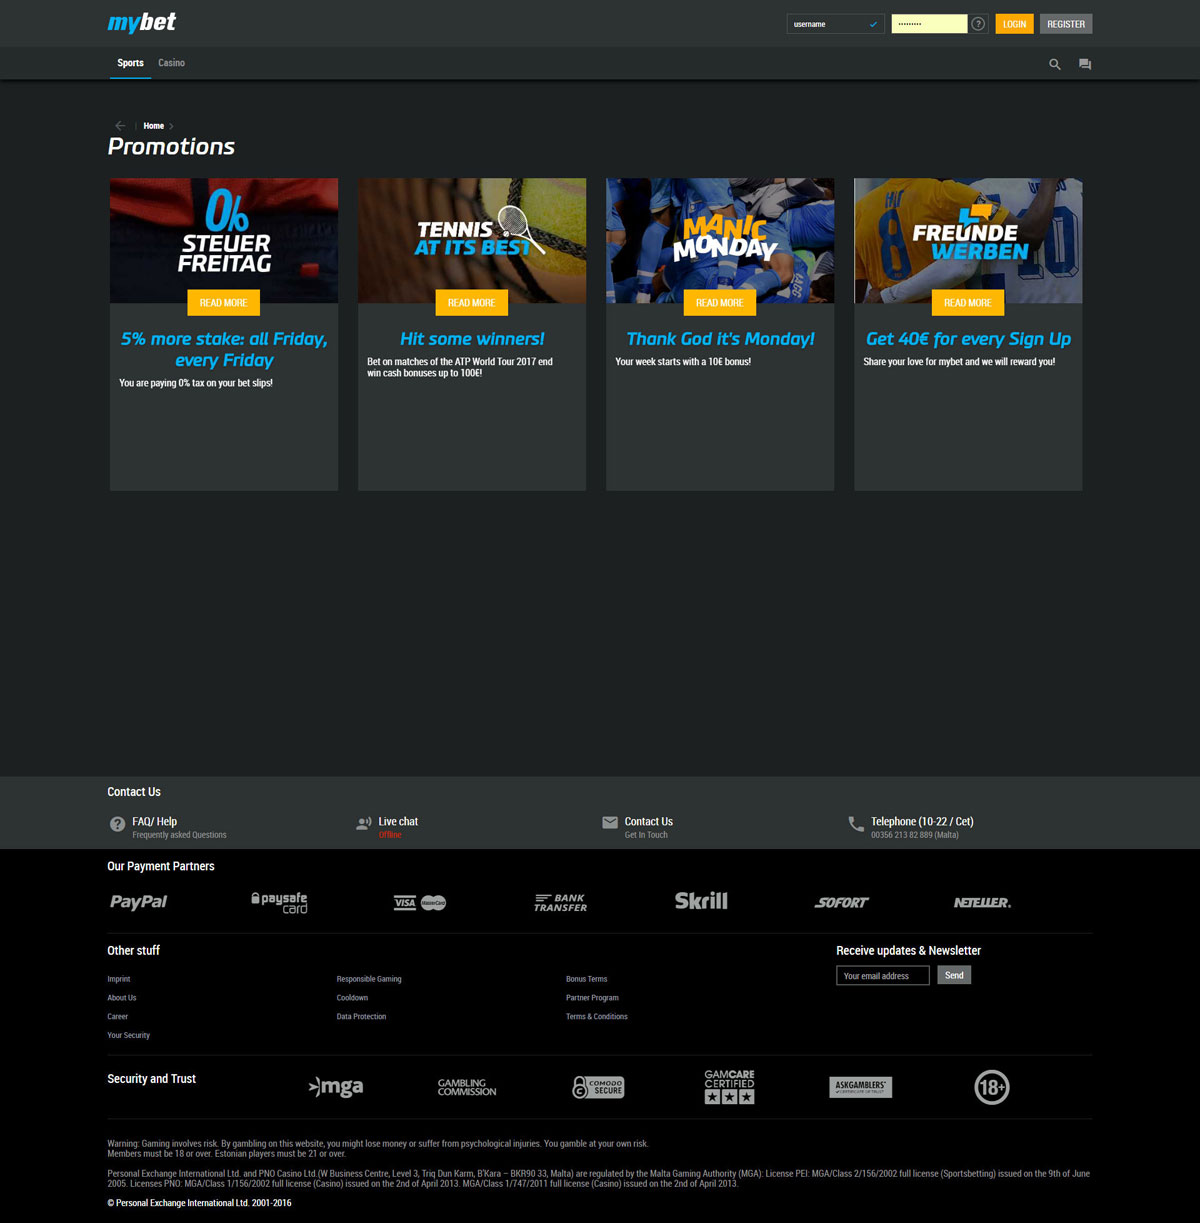
Task: Open the Imprint footer link
Action: click(x=119, y=979)
